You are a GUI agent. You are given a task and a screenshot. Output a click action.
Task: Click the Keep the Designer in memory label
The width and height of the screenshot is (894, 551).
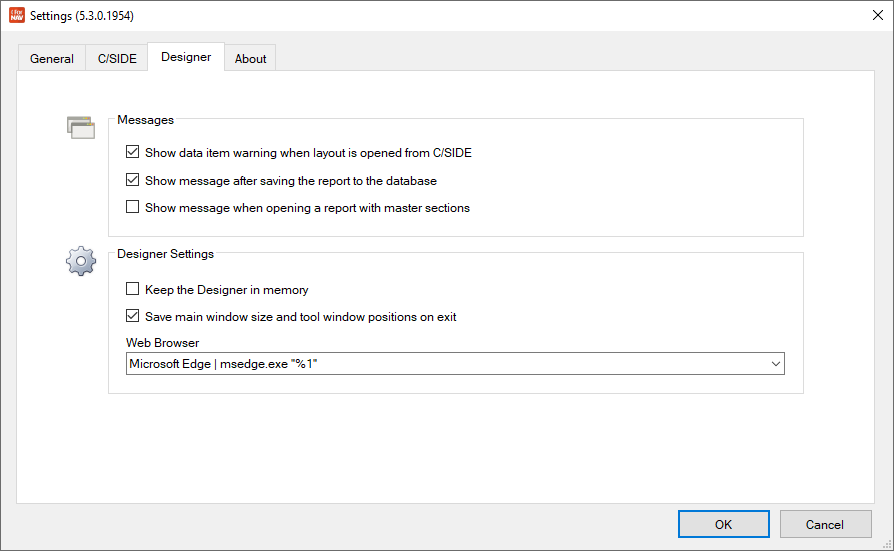point(226,290)
